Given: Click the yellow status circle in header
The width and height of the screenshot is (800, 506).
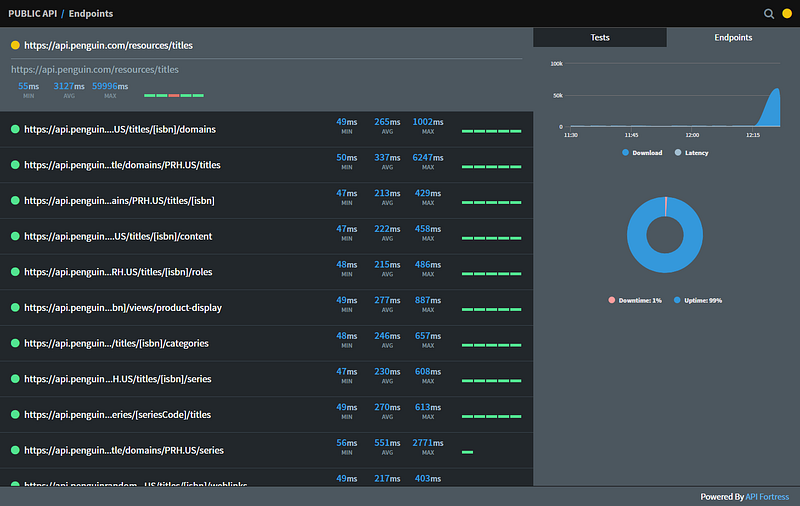Looking at the screenshot, I should coord(787,14).
